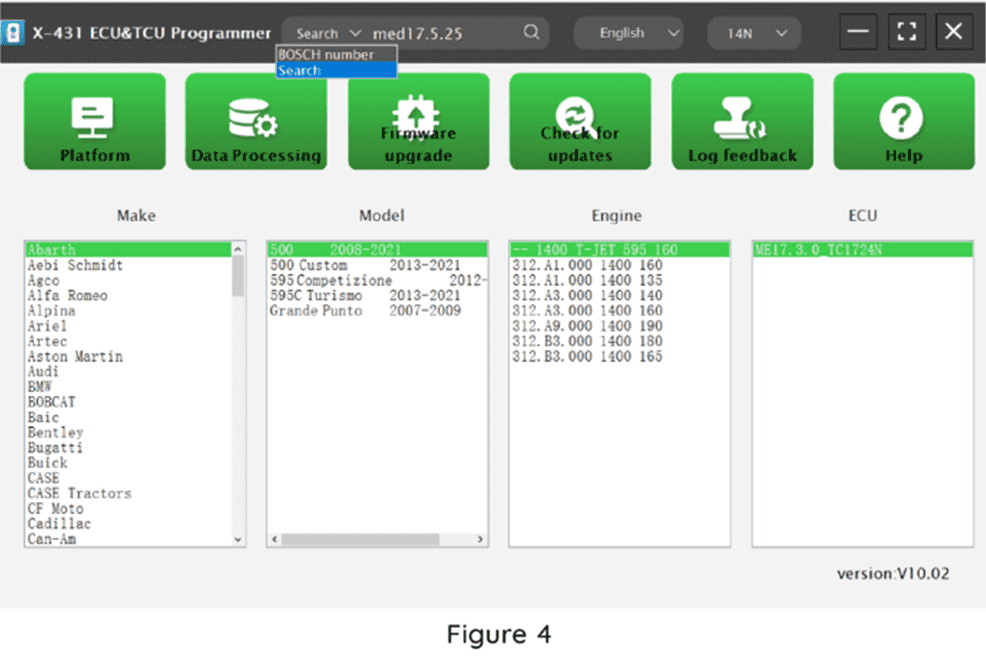Viewport: 986px width, 659px height.
Task: Select Agco make
Action: point(128,280)
